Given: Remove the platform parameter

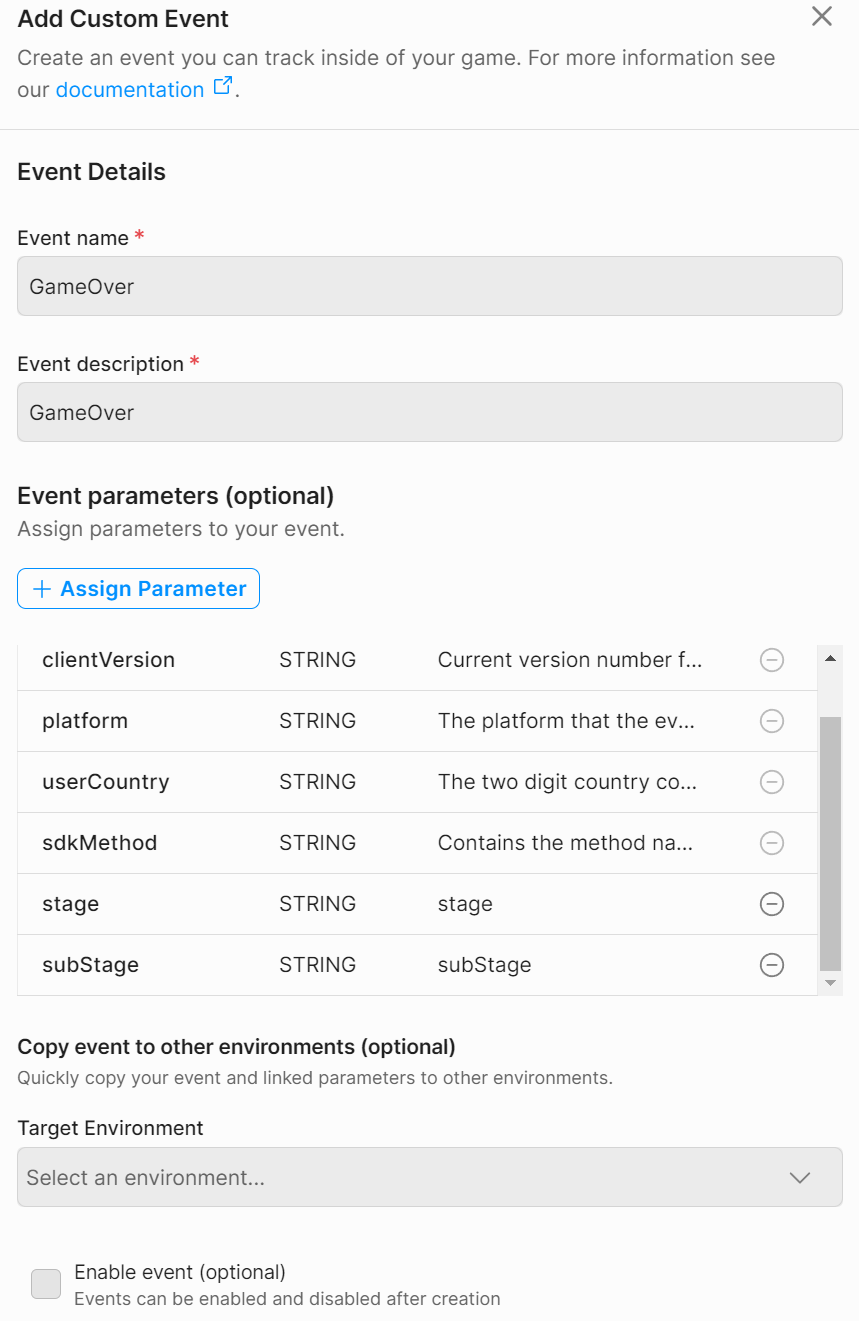Looking at the screenshot, I should (x=772, y=721).
